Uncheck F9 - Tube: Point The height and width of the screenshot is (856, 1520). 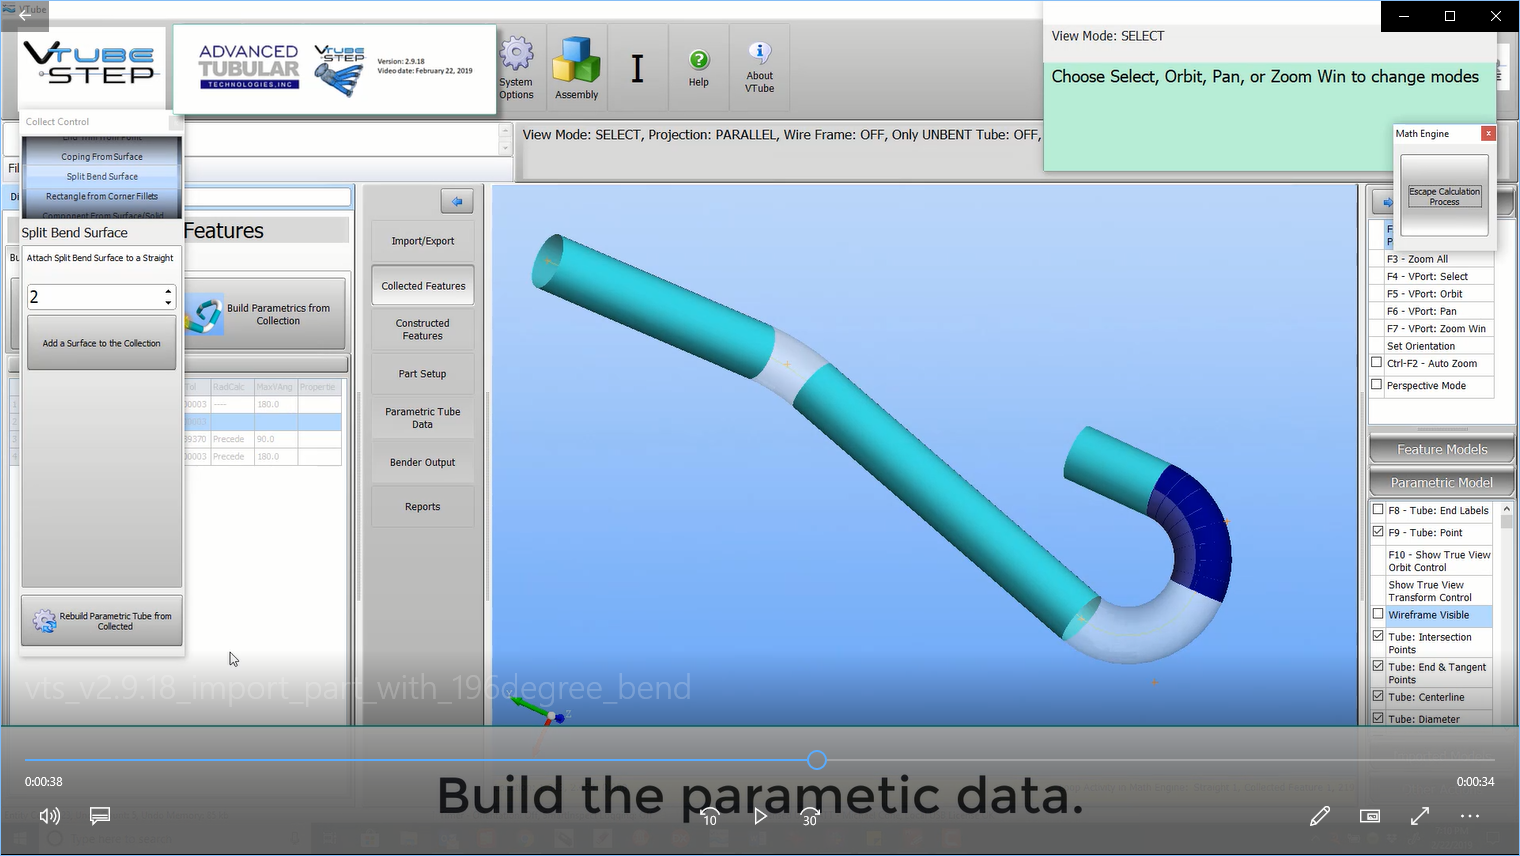point(1378,532)
